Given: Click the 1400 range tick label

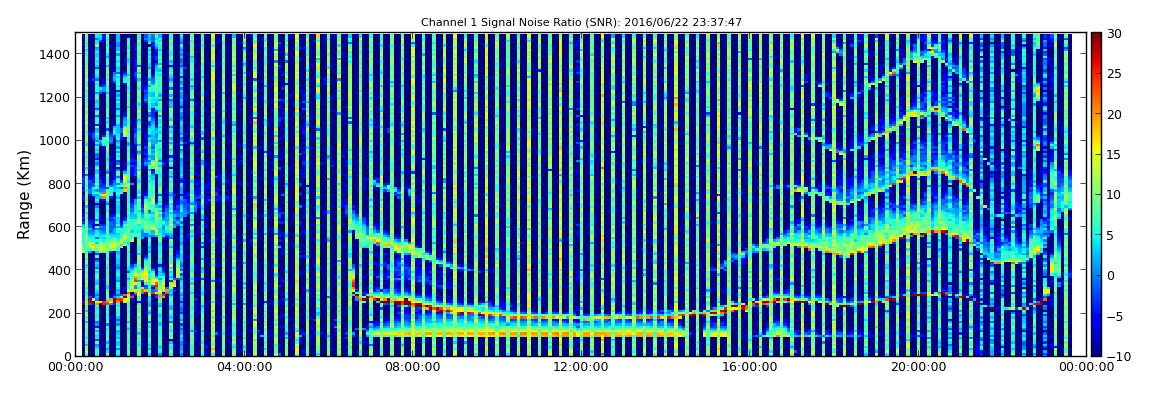Looking at the screenshot, I should pyautogui.click(x=56, y=54).
